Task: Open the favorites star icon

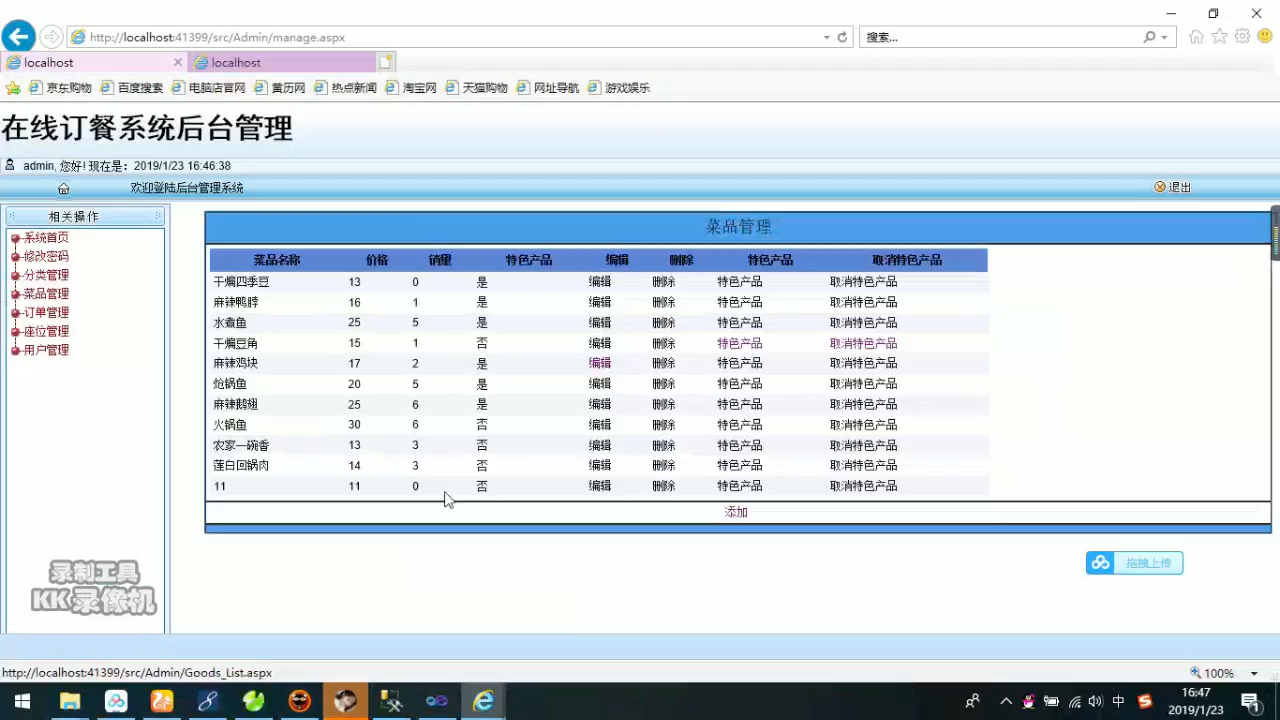Action: 1219,37
